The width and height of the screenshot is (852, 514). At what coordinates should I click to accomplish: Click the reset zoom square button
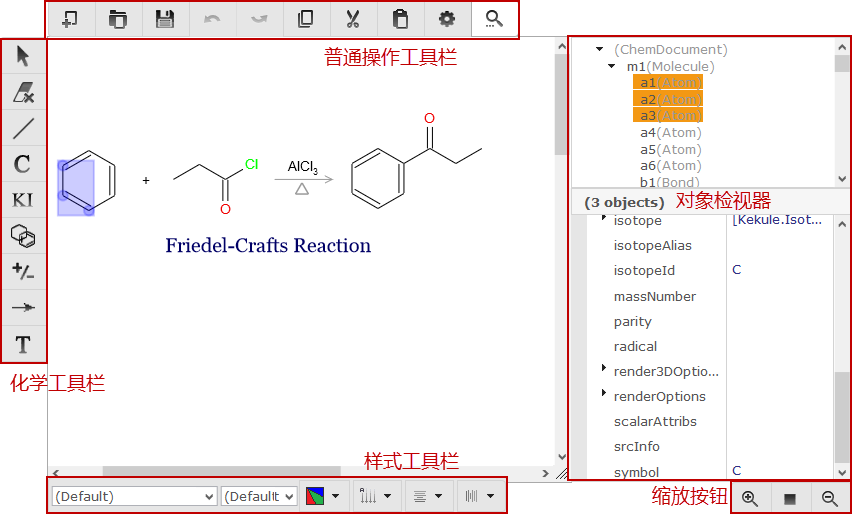[x=790, y=498]
